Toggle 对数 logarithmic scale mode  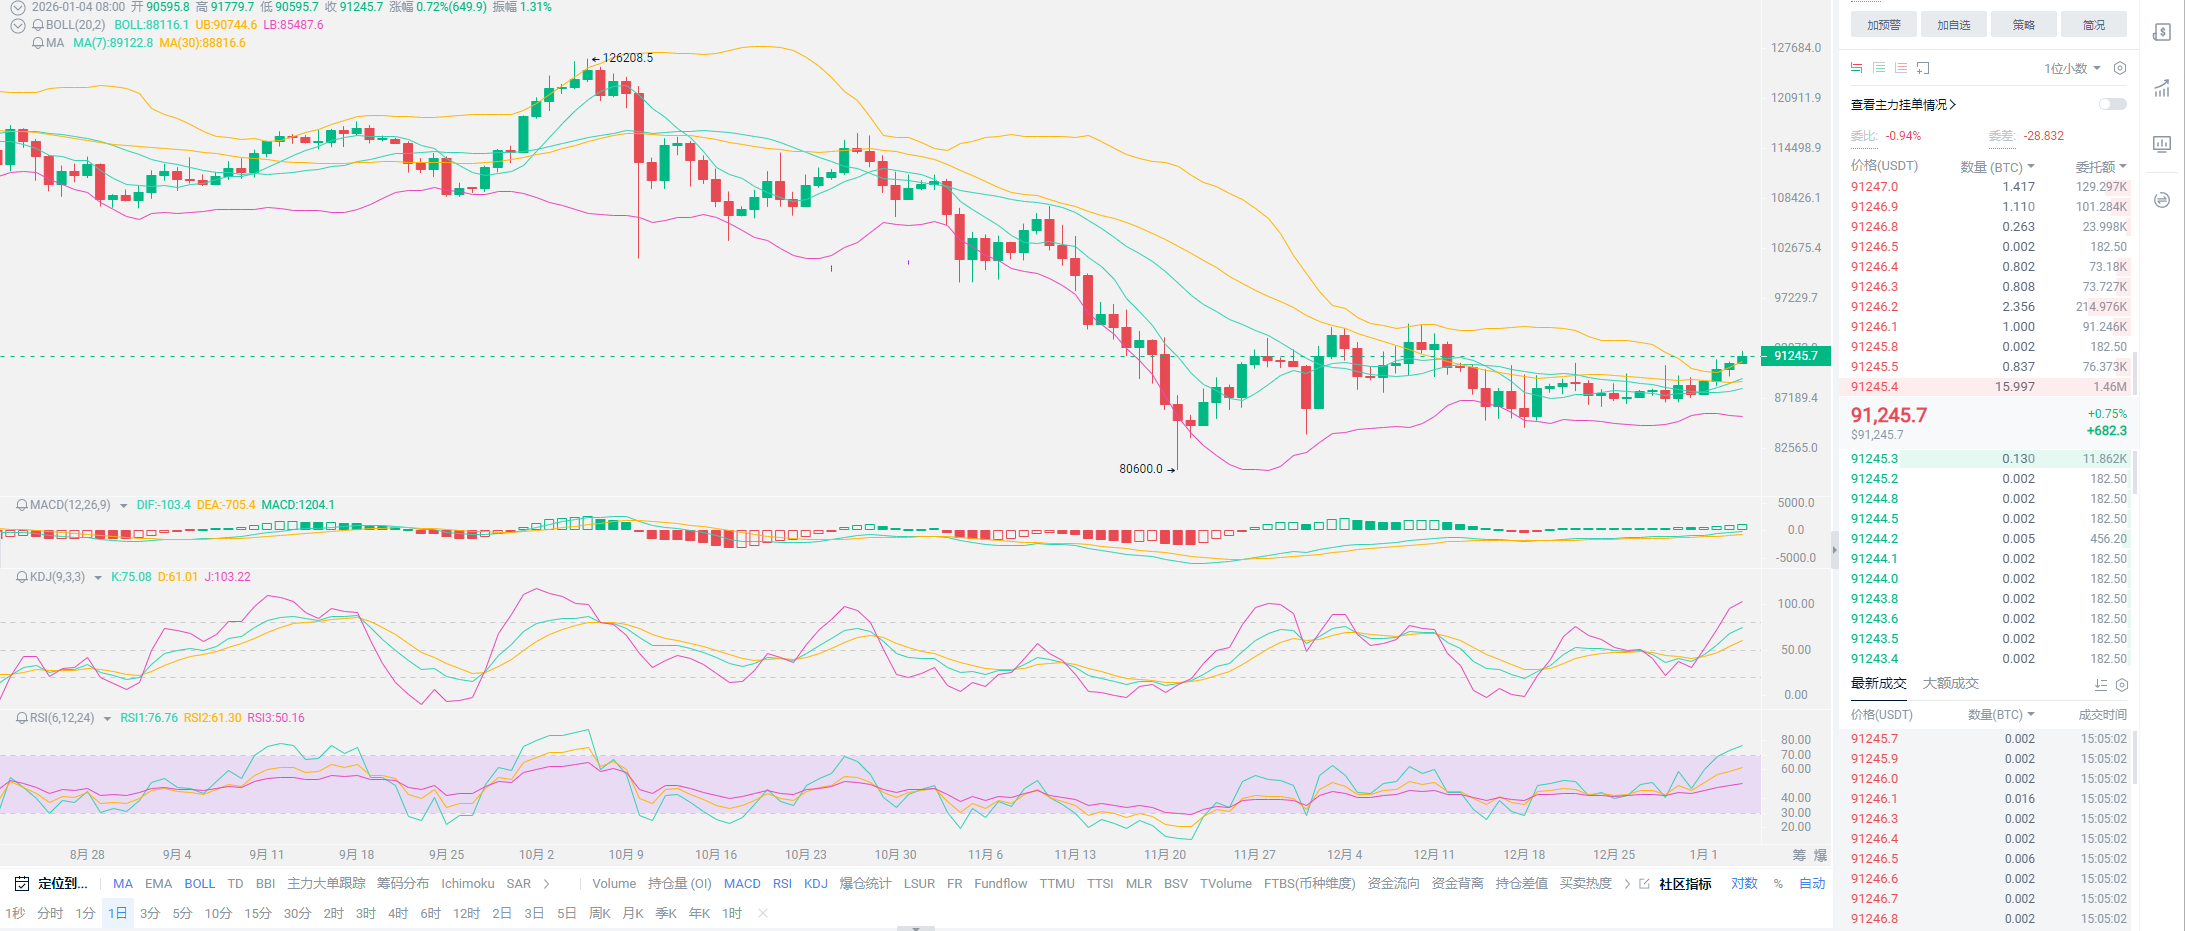(1744, 884)
